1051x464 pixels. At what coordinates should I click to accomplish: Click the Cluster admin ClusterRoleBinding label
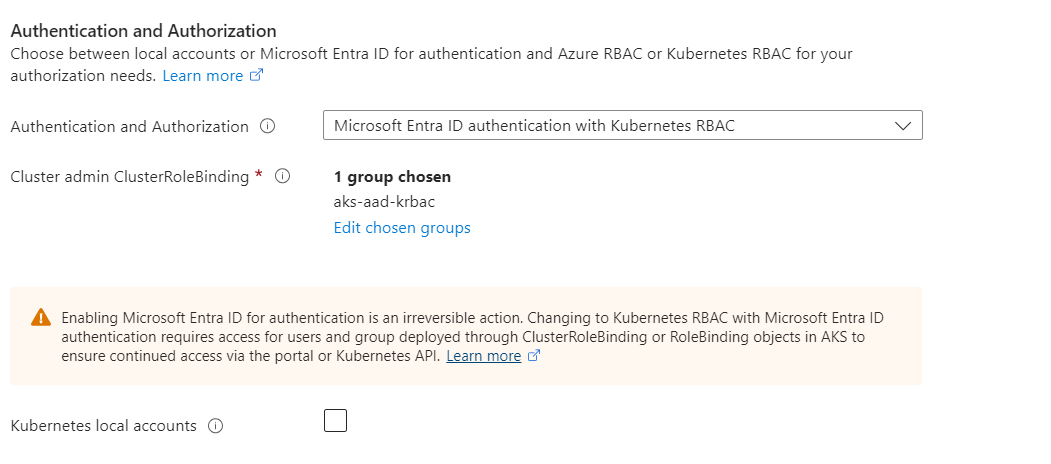[129, 177]
